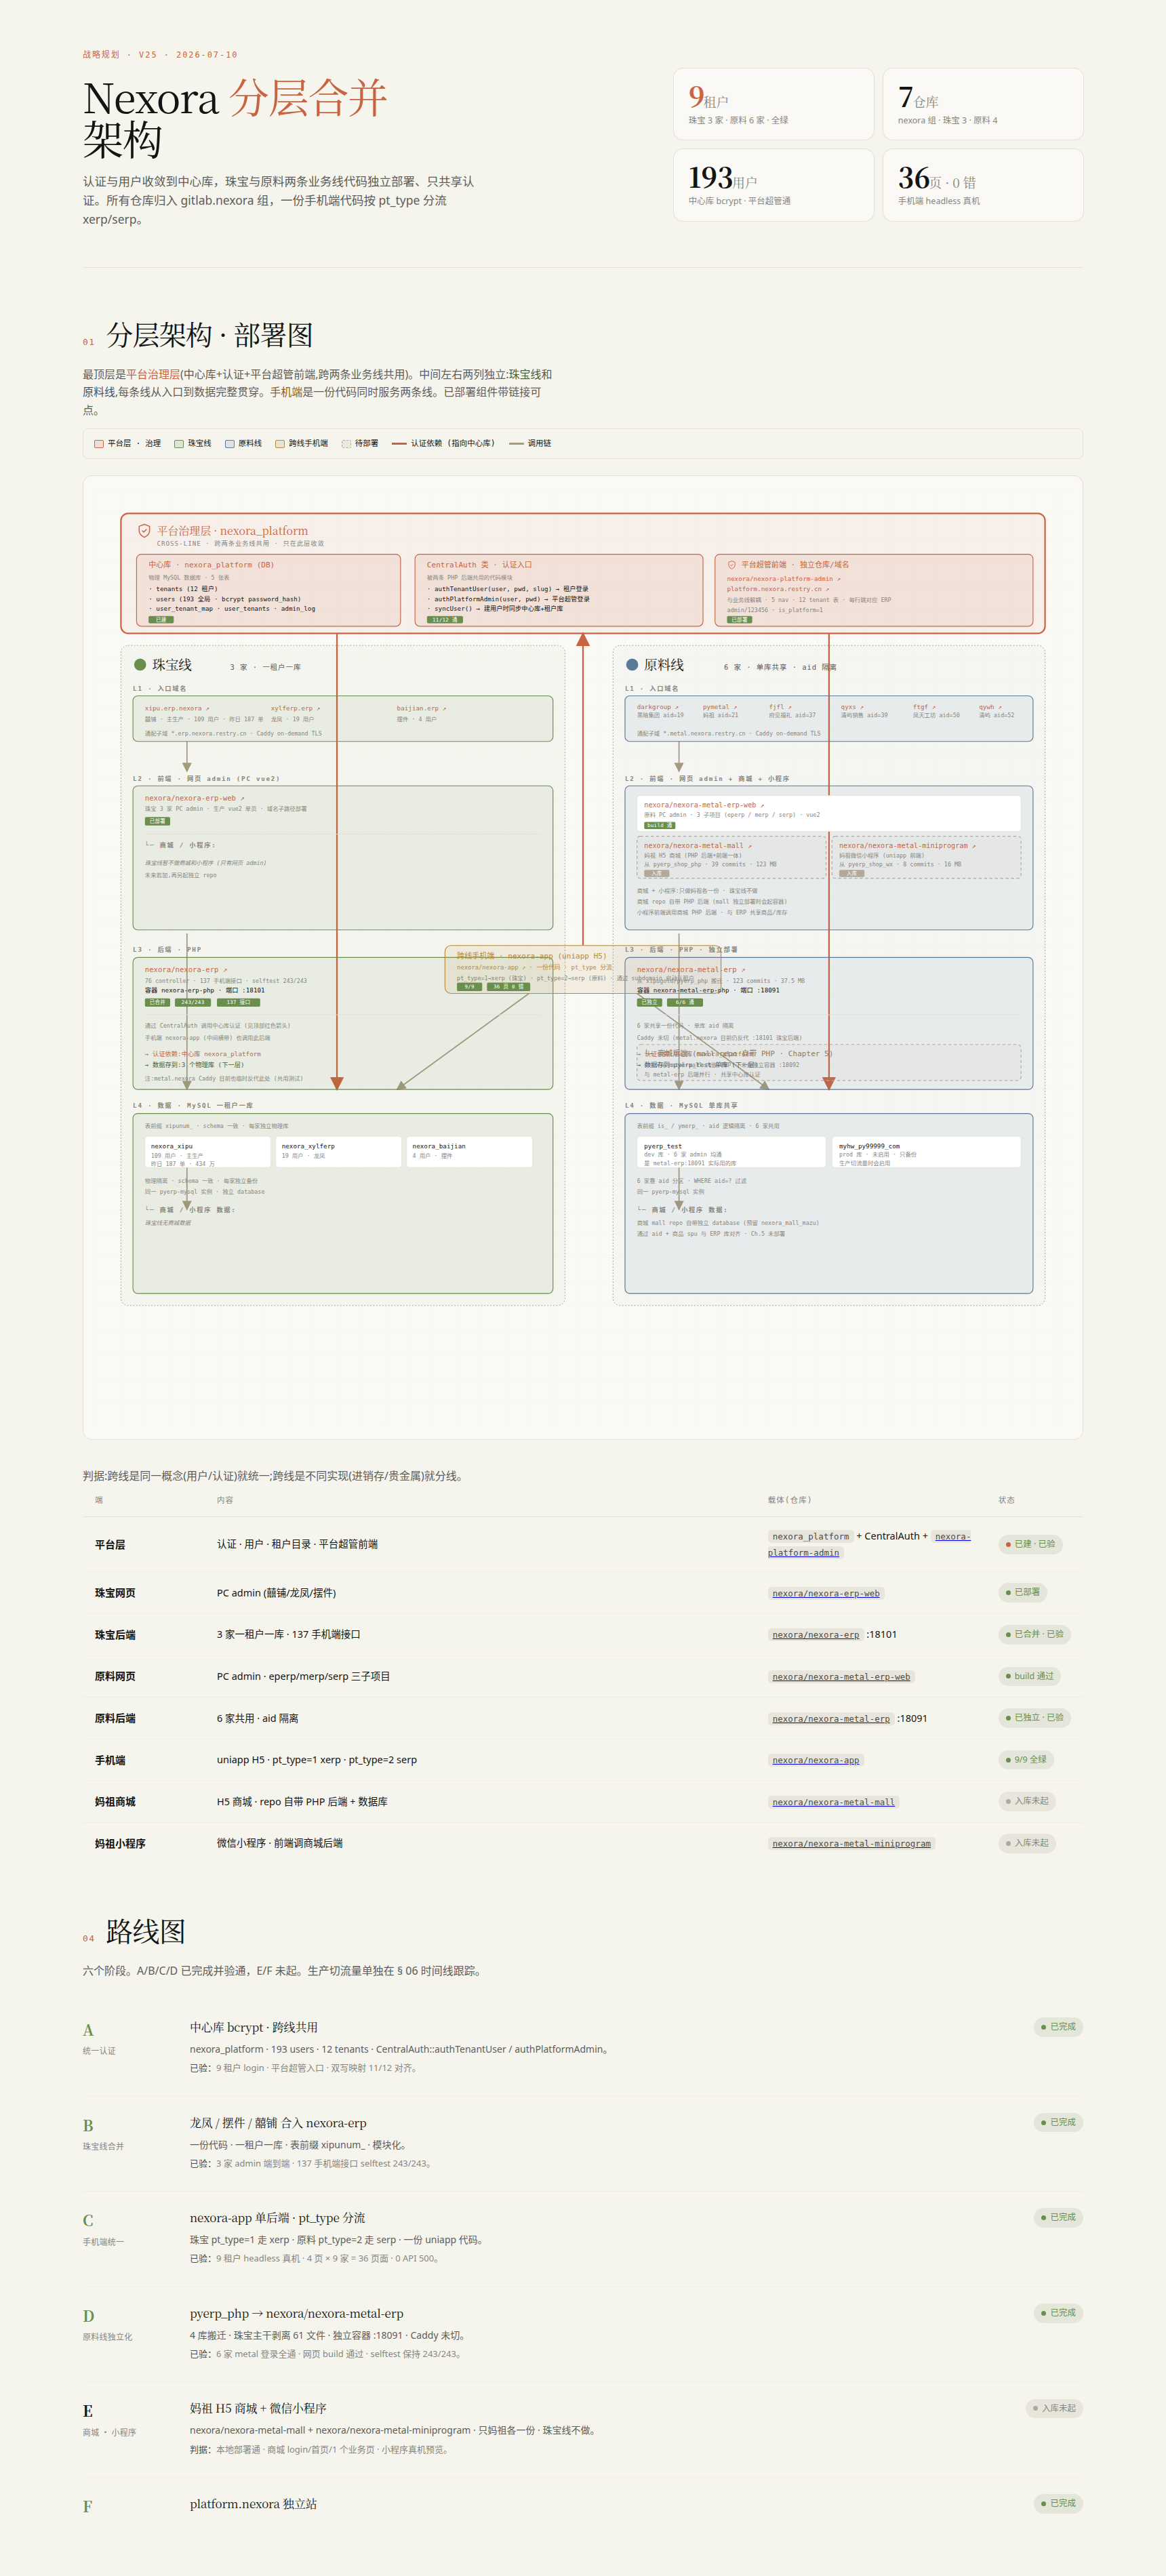The height and width of the screenshot is (2576, 1166).
Task: Click the nexora_baijian database card
Action: coord(469,1151)
